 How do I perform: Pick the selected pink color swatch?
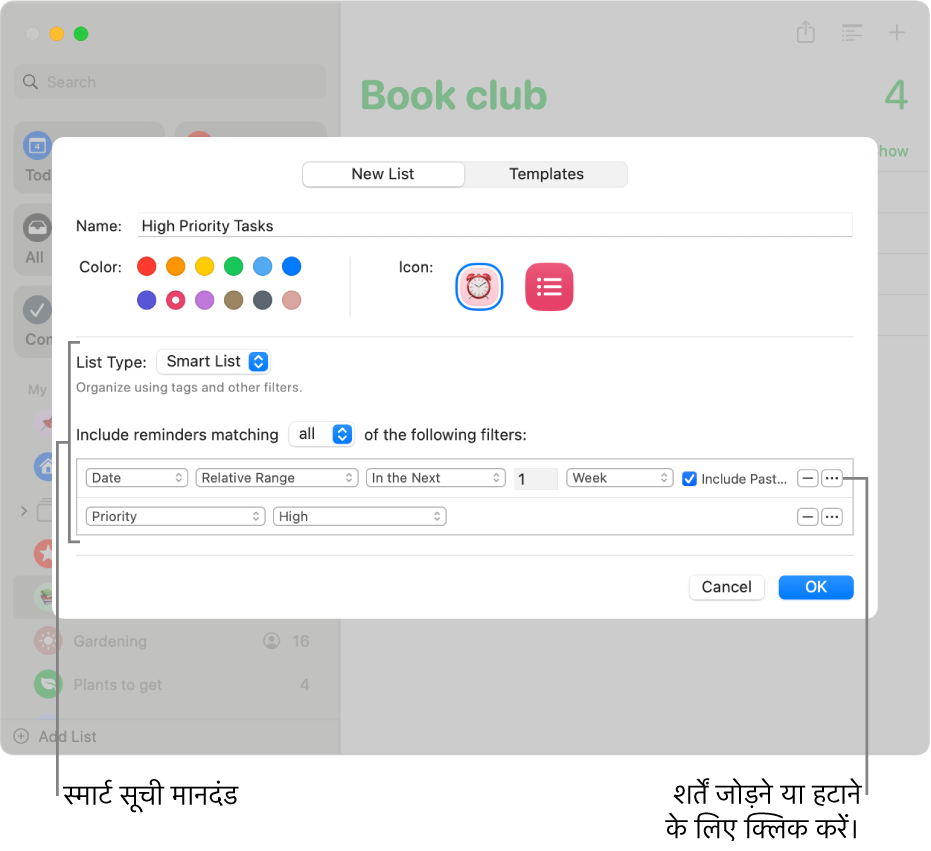(176, 300)
